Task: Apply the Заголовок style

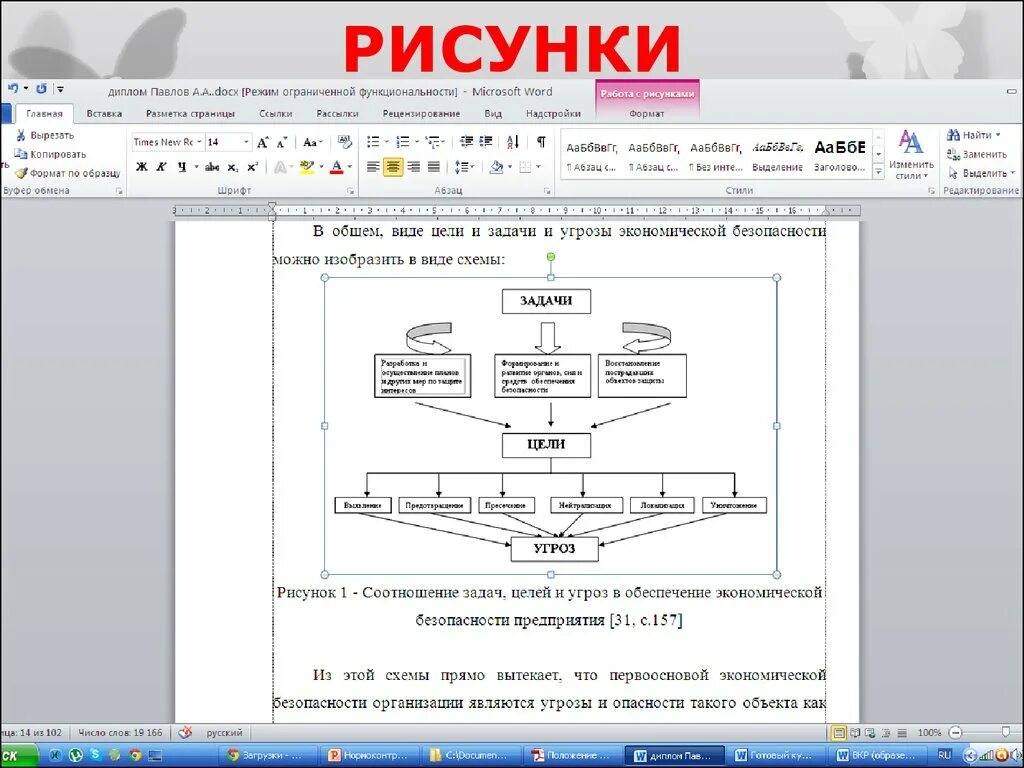Action: [x=840, y=156]
